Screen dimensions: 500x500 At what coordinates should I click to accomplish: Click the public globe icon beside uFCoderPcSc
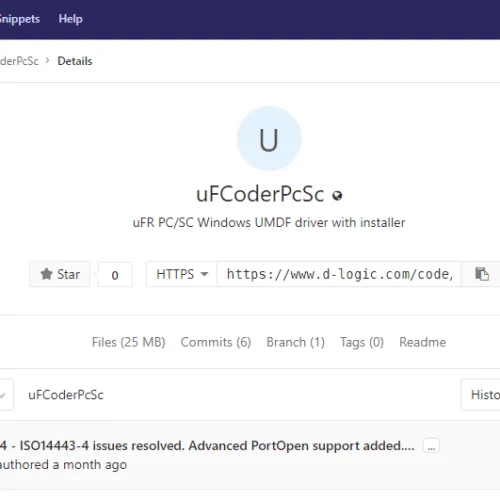click(337, 195)
